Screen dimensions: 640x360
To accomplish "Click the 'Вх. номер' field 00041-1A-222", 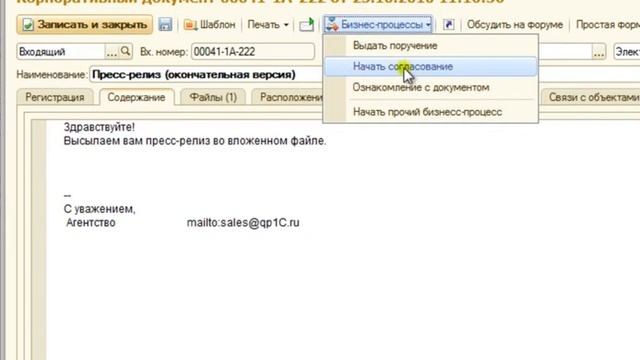I will coord(253,52).
